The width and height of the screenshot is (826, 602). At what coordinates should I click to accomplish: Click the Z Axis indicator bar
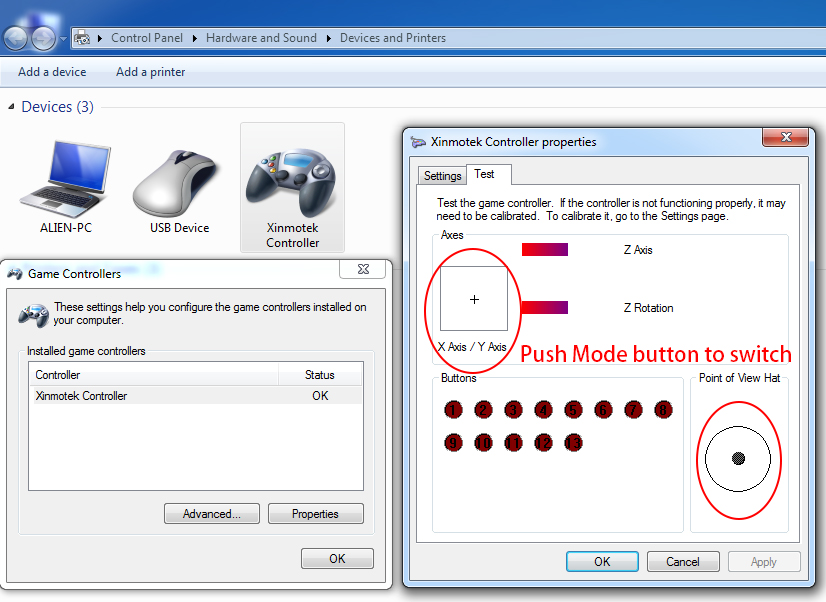pos(545,250)
